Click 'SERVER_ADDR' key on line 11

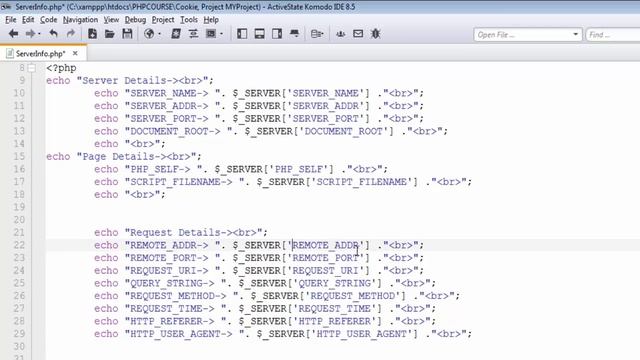326,106
